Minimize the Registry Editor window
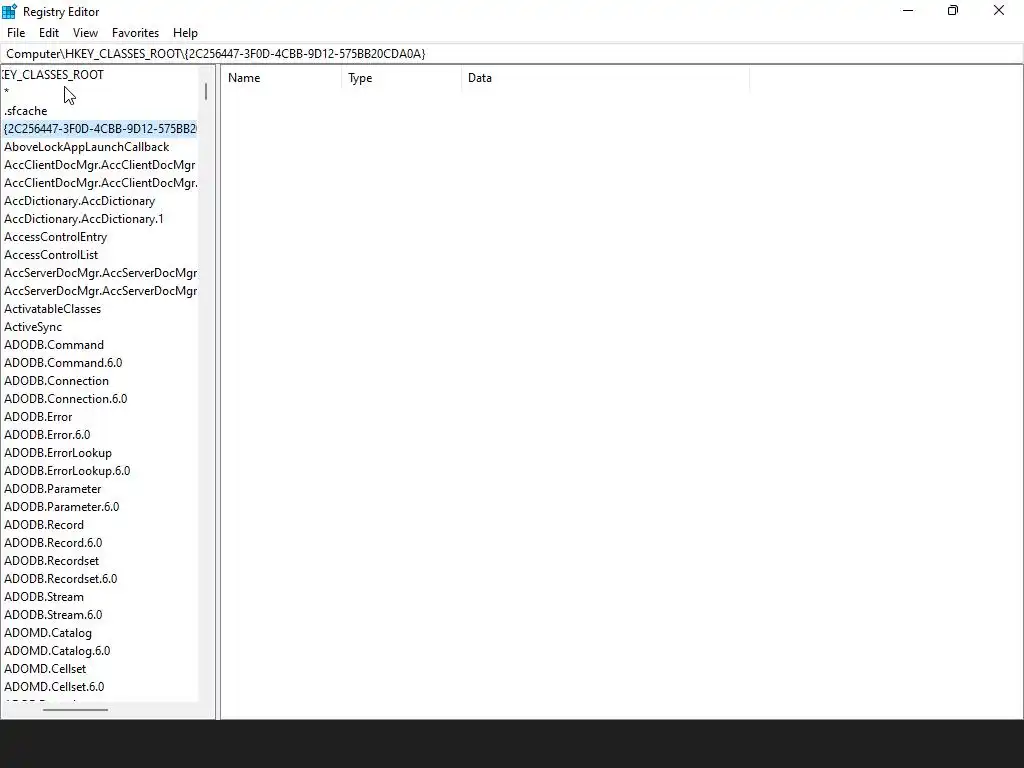The width and height of the screenshot is (1024, 768). pyautogui.click(x=908, y=10)
